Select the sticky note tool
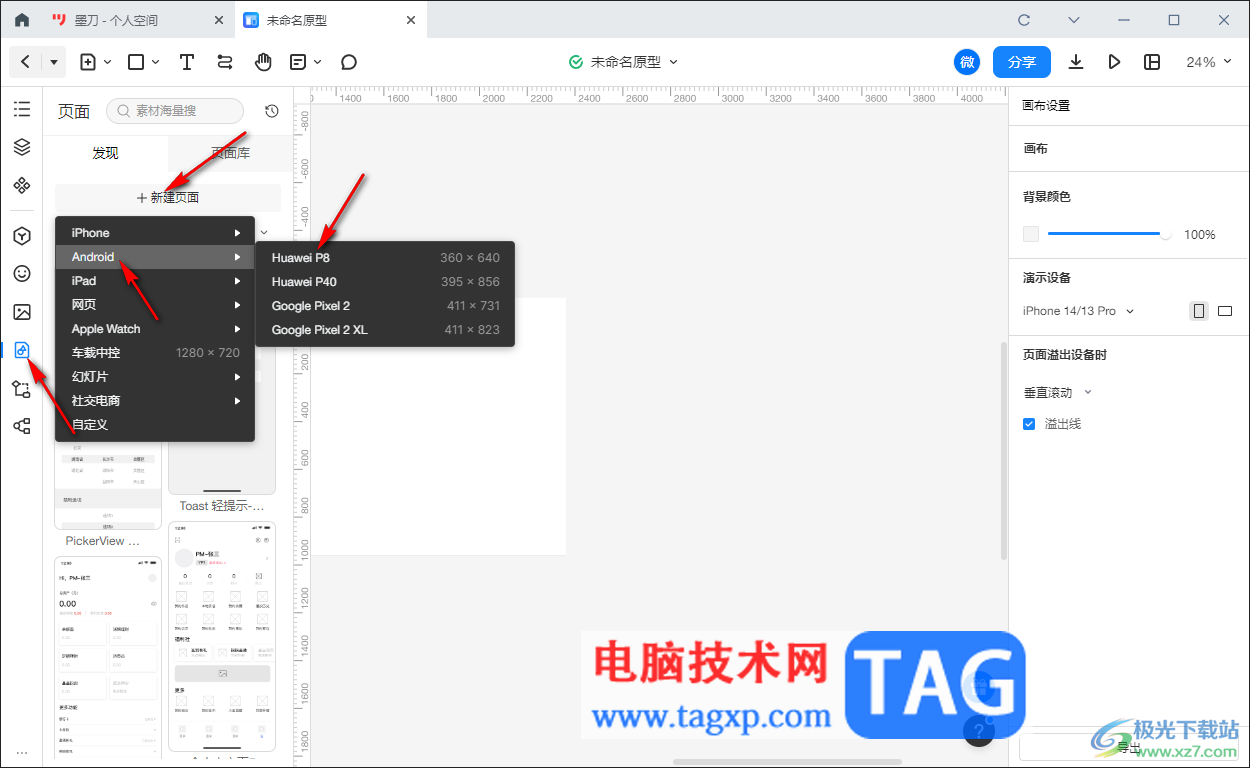 point(298,62)
